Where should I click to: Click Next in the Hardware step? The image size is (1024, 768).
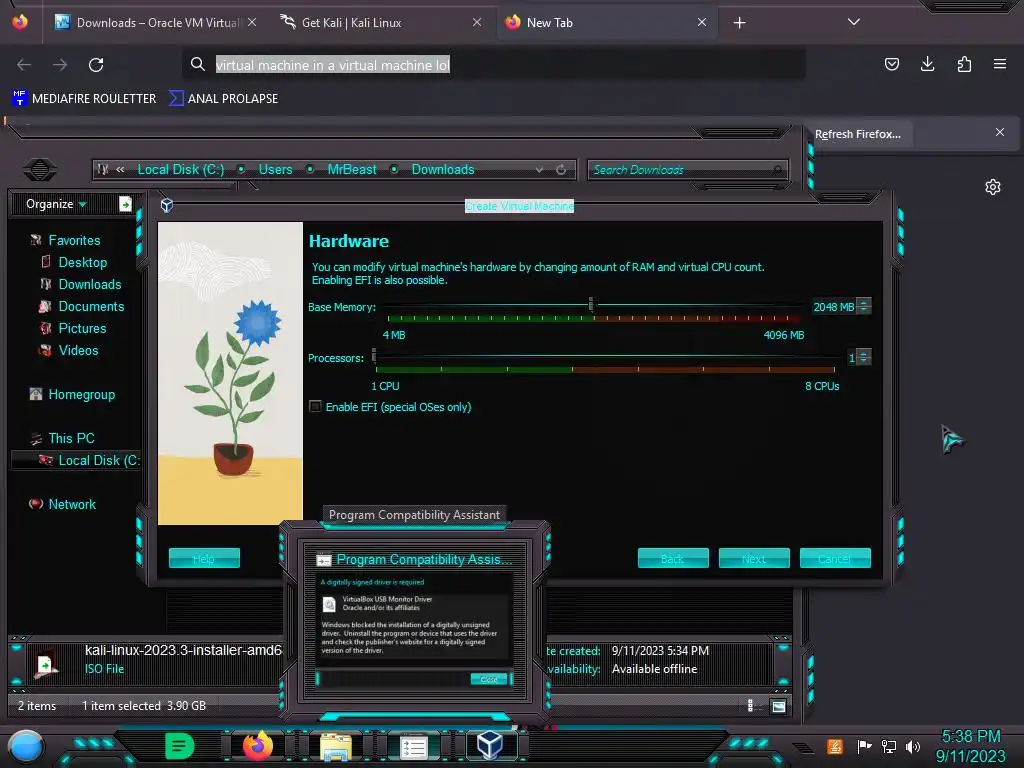754,558
